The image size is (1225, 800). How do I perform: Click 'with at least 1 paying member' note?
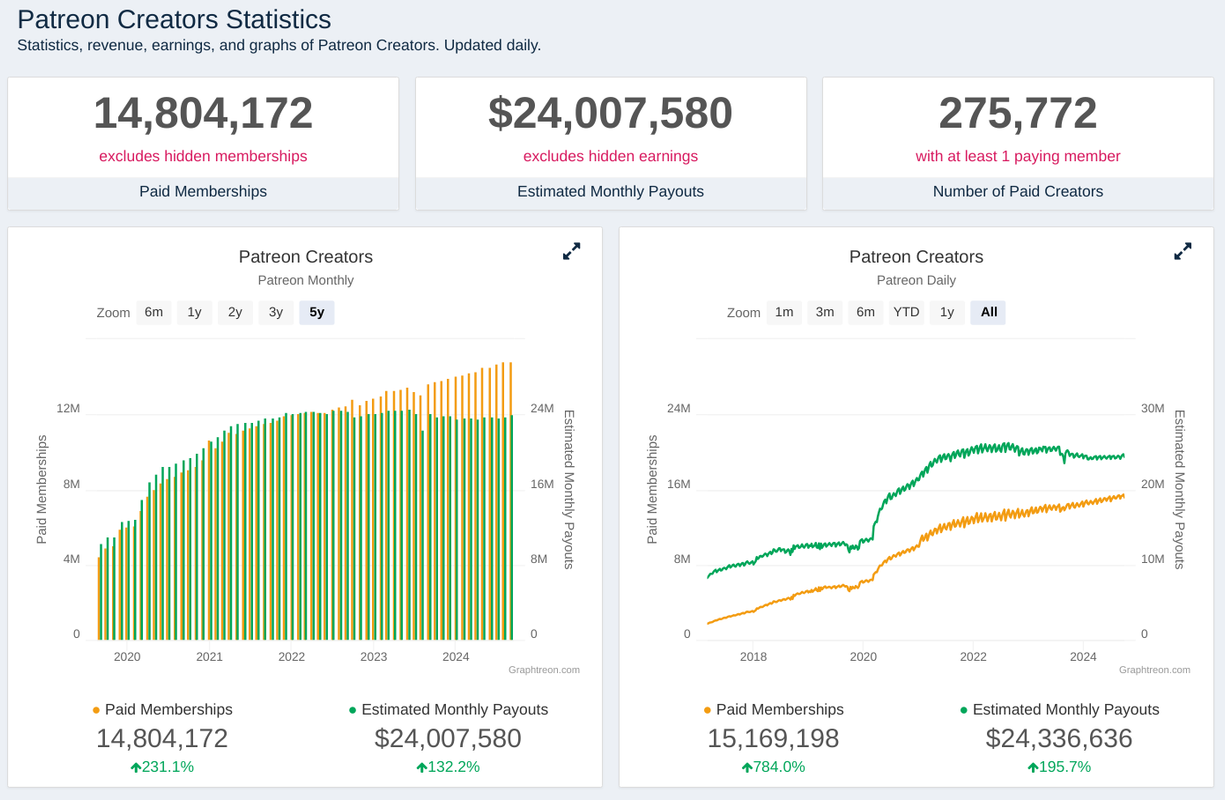pyautogui.click(x=1018, y=156)
